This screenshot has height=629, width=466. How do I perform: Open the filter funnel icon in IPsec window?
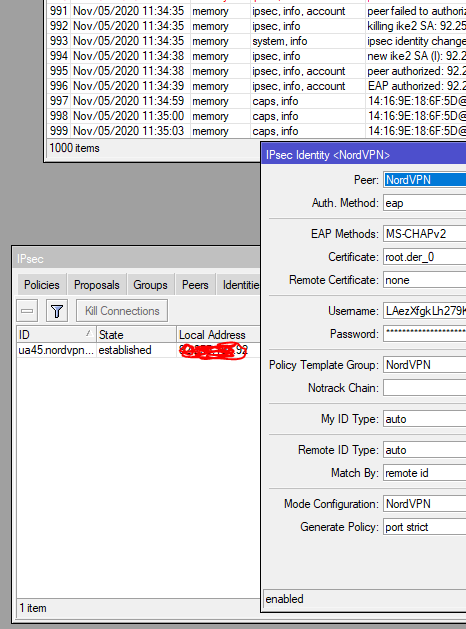(x=57, y=311)
